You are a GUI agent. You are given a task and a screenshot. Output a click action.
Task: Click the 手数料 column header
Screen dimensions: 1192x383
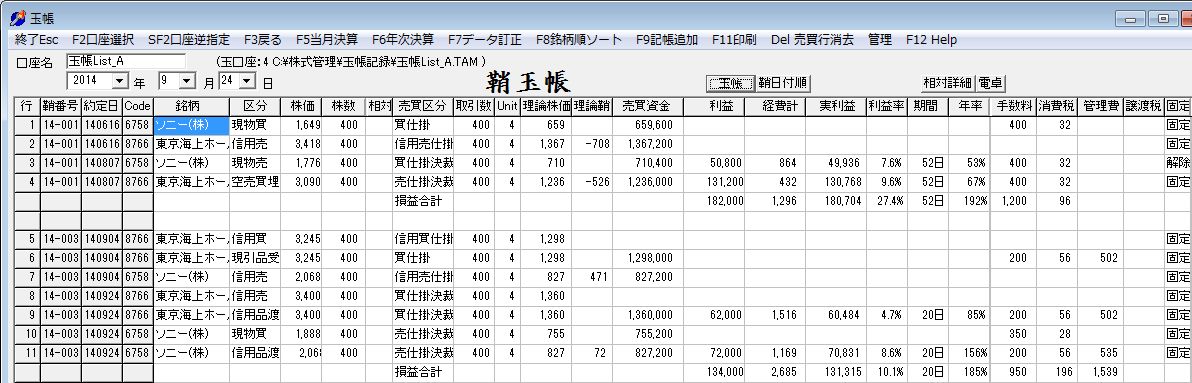(1013, 106)
